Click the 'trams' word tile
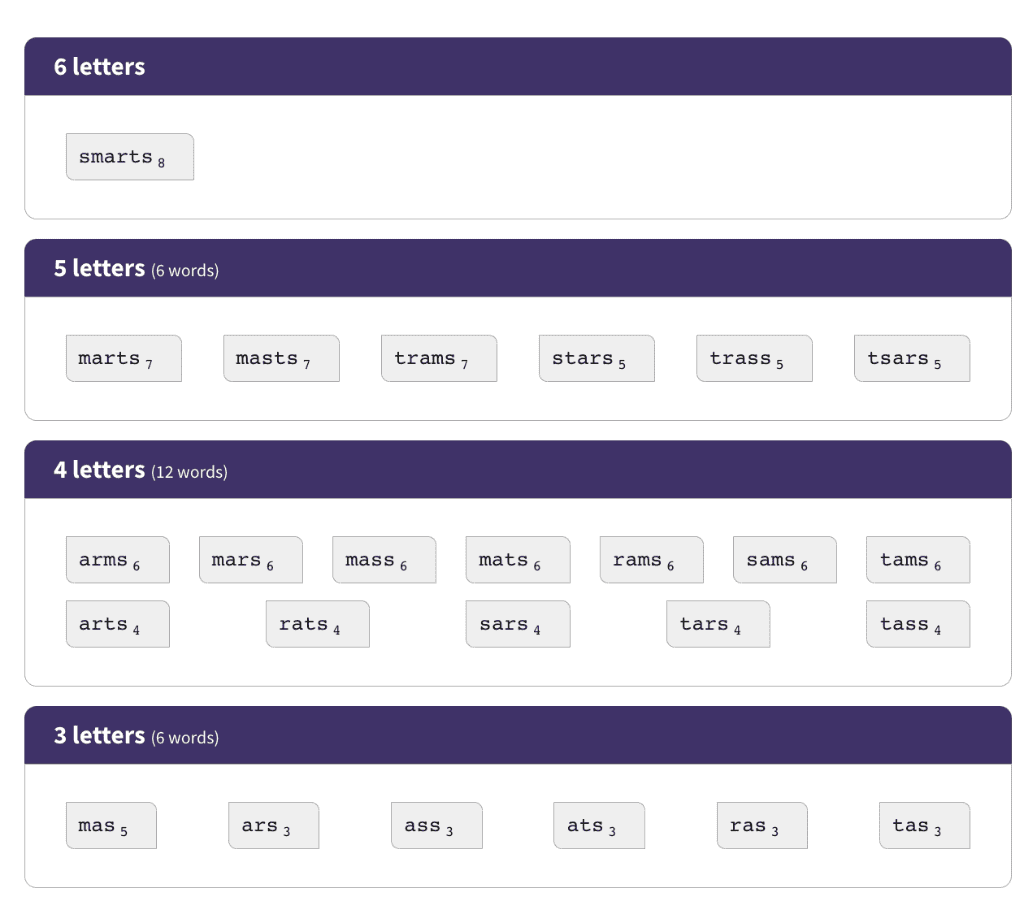 tap(439, 358)
